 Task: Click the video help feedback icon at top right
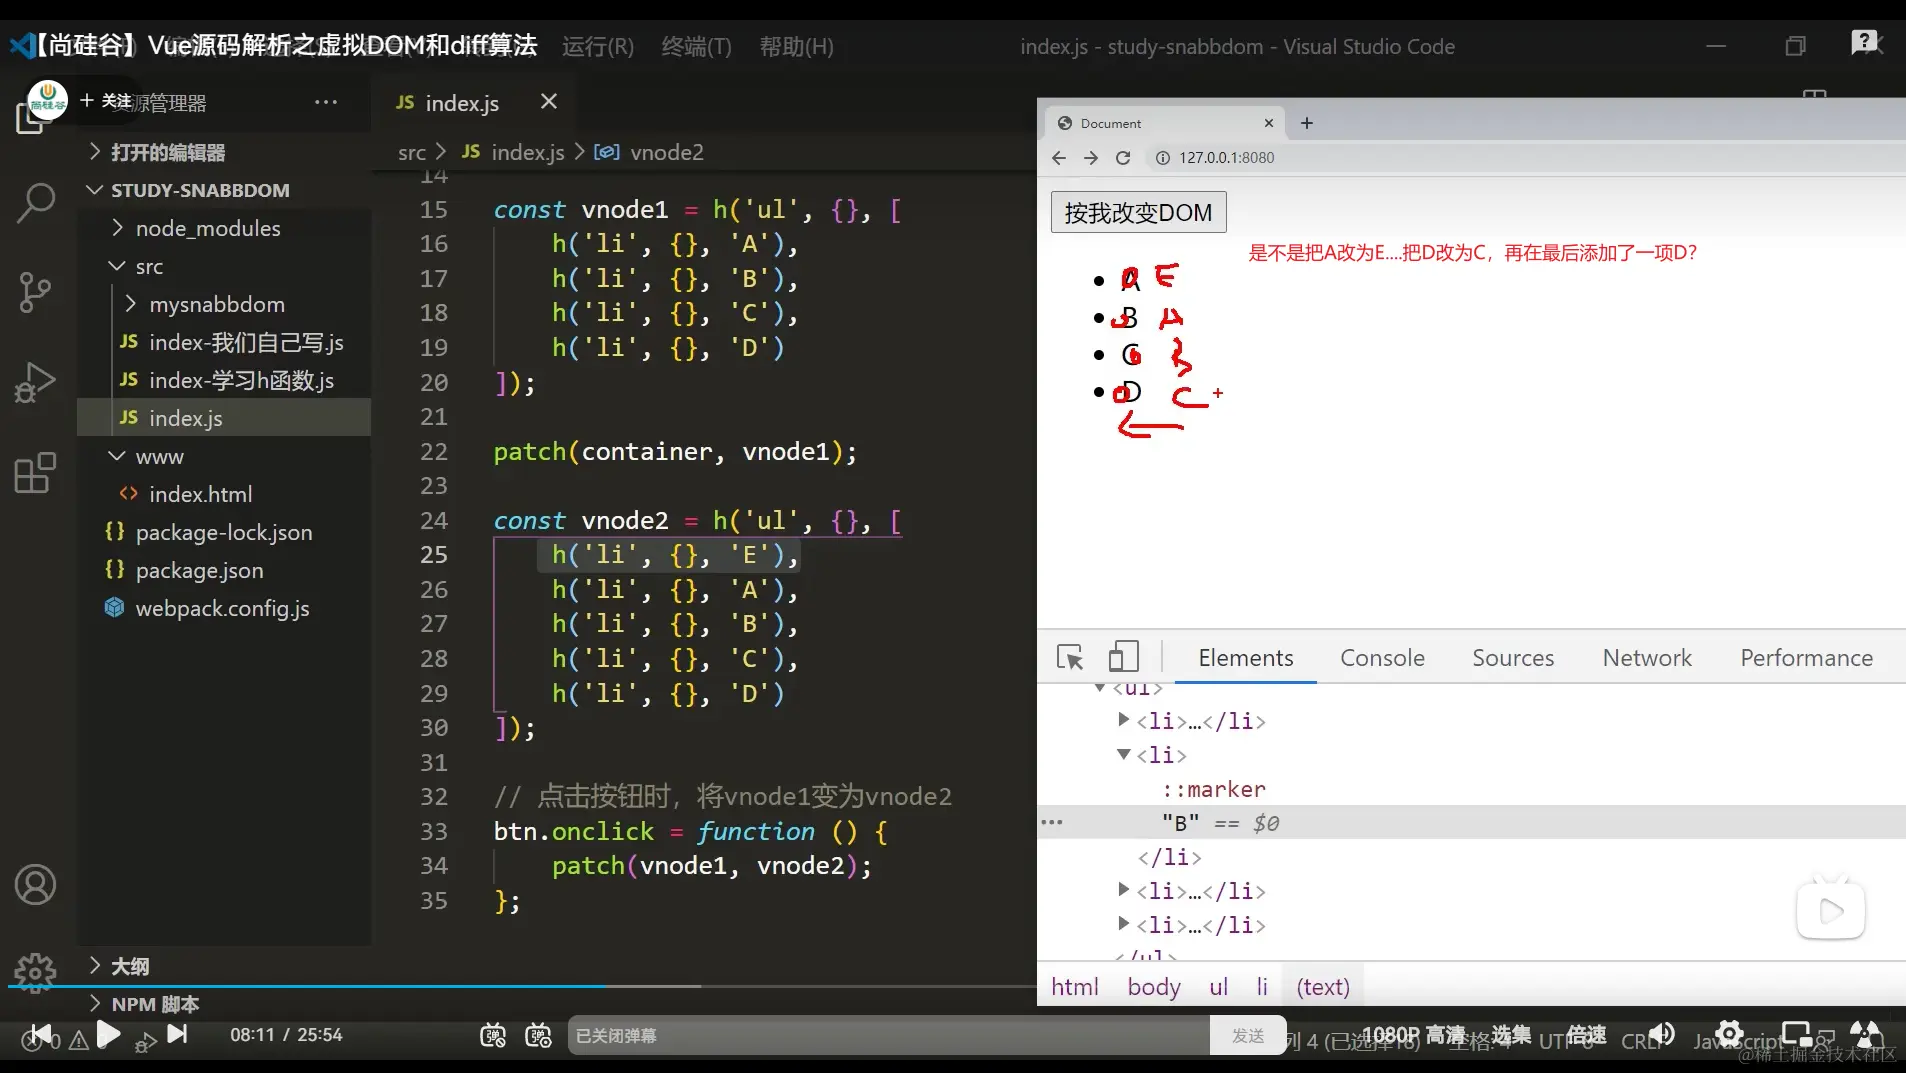[1865, 43]
